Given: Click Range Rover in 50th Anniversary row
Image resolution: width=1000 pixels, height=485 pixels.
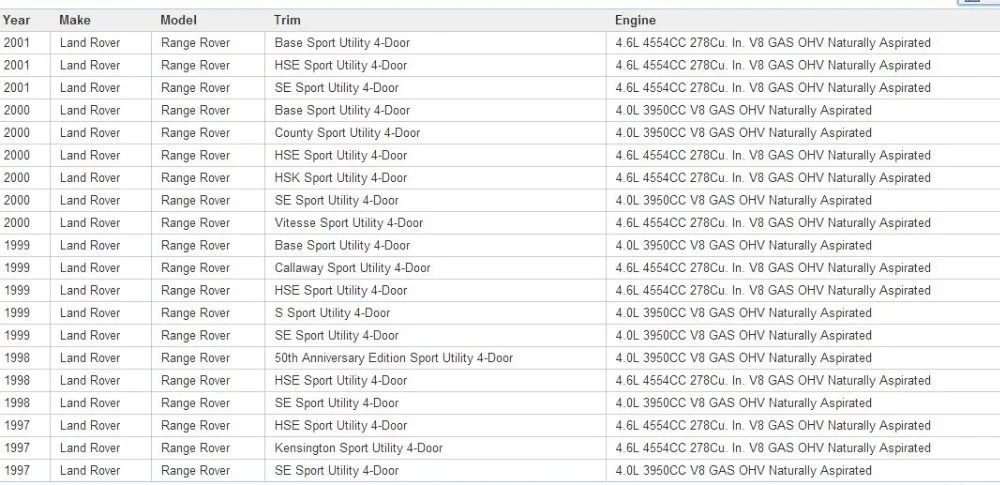Looking at the screenshot, I should pos(195,358).
